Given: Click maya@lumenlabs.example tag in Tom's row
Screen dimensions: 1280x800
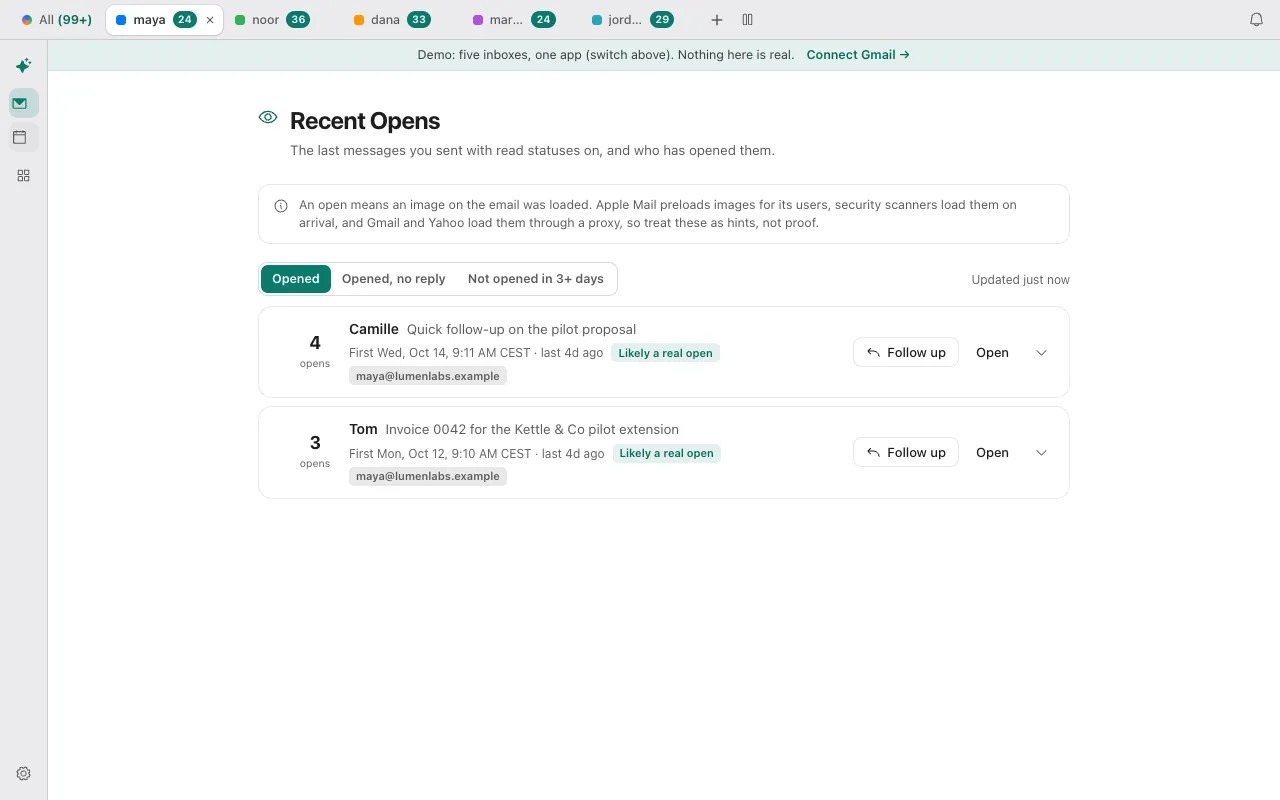Looking at the screenshot, I should (x=428, y=476).
